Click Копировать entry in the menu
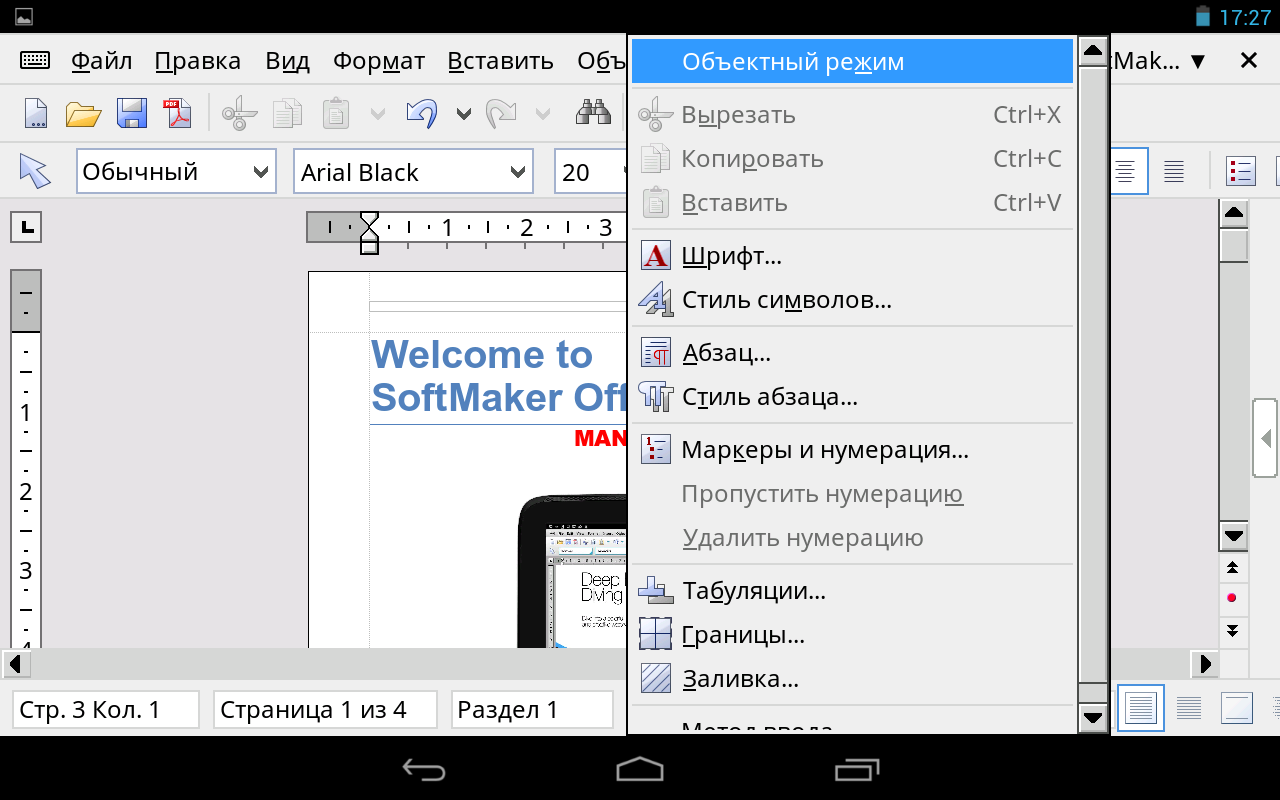1280x800 pixels. (852, 158)
